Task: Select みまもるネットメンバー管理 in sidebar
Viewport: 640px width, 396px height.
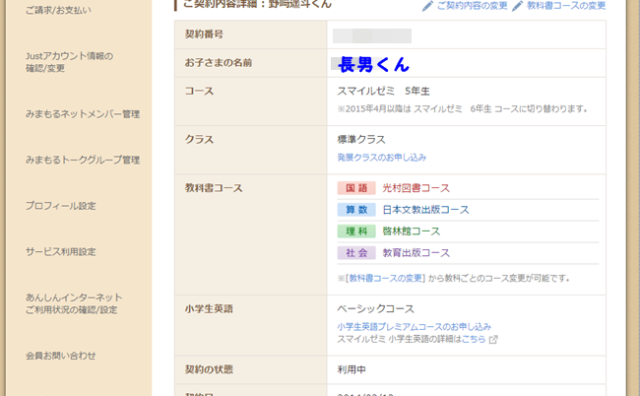Action: 82,114
